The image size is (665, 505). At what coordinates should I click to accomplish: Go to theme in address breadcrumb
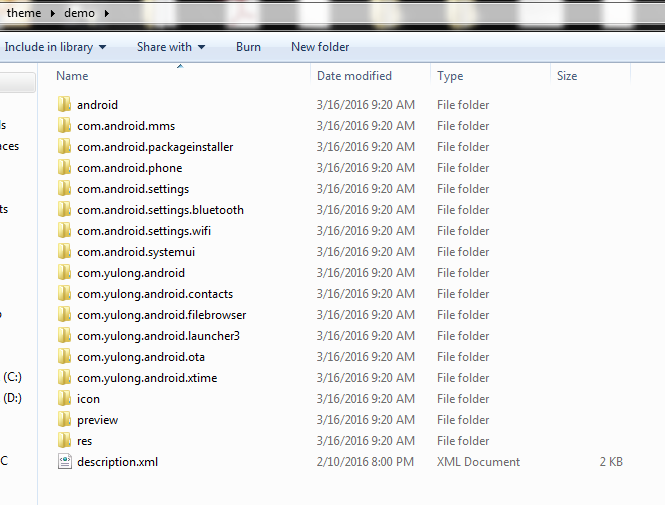click(24, 13)
